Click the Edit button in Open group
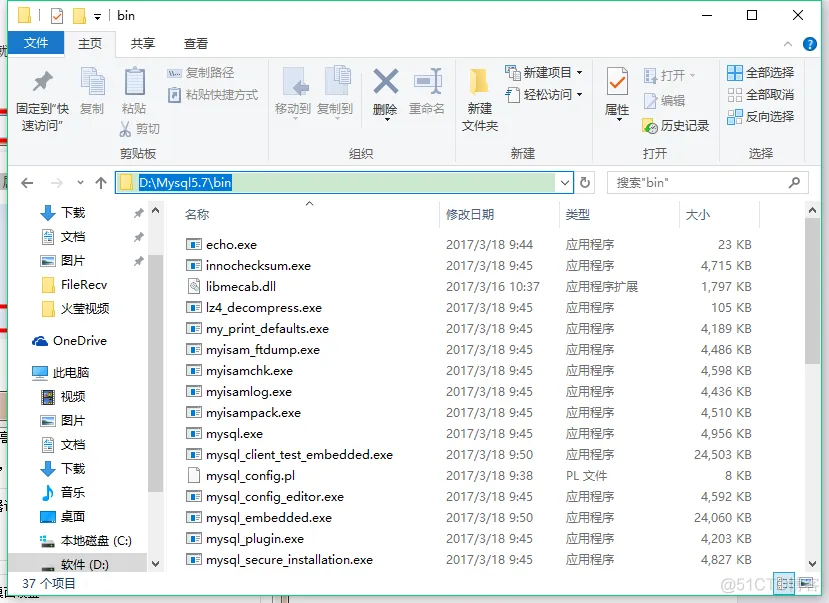The image size is (829, 603). [x=664, y=100]
